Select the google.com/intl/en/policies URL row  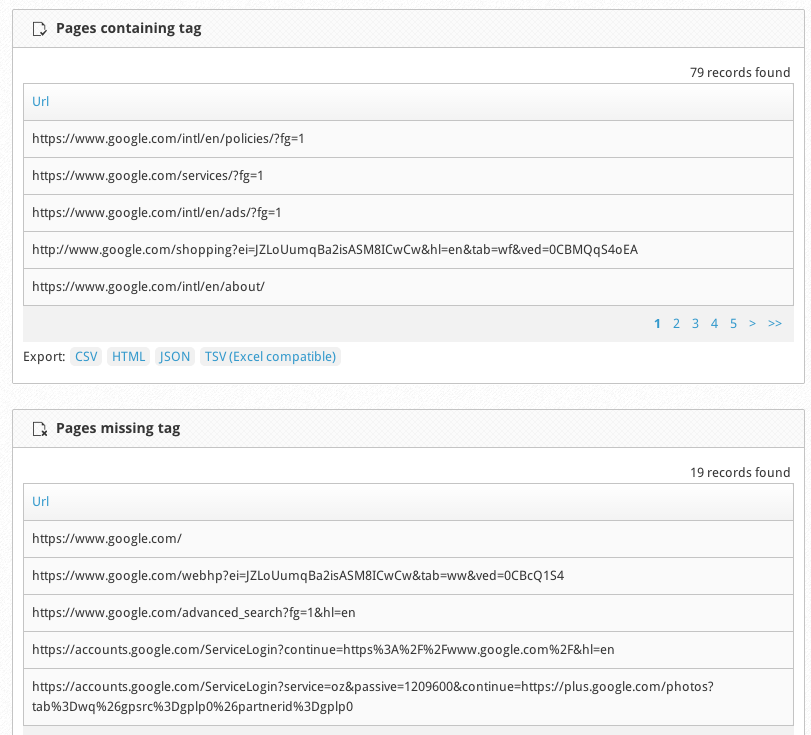click(408, 139)
